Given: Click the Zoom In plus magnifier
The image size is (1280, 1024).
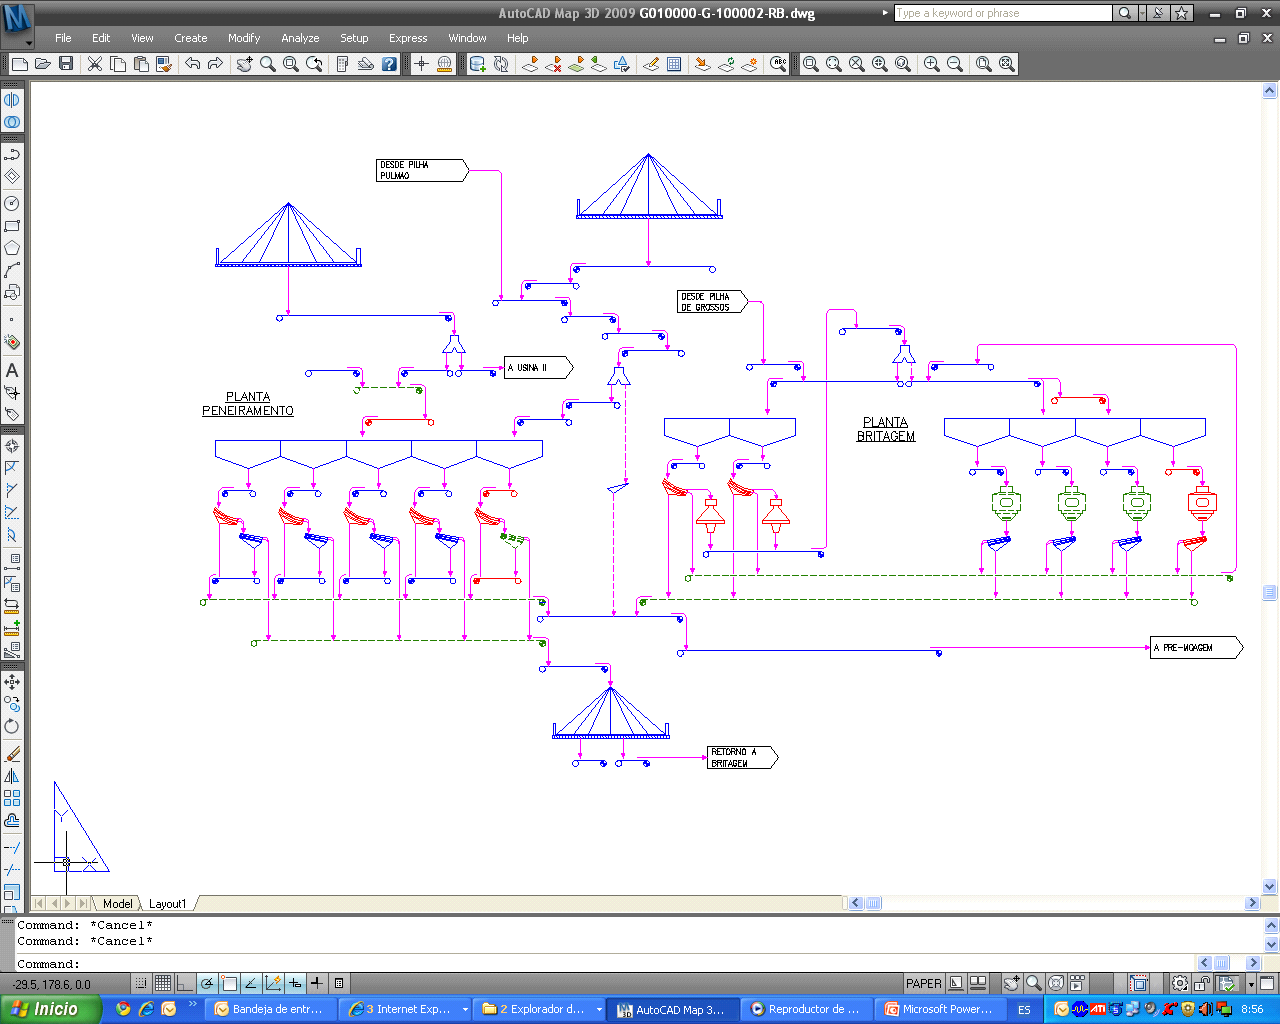Looking at the screenshot, I should (x=931, y=64).
